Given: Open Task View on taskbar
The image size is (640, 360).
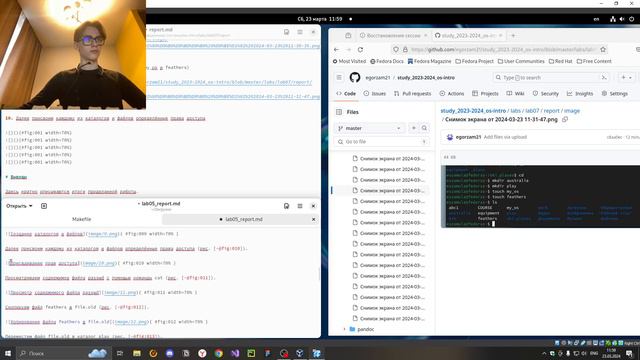Looking at the screenshot, I should 120,353.
